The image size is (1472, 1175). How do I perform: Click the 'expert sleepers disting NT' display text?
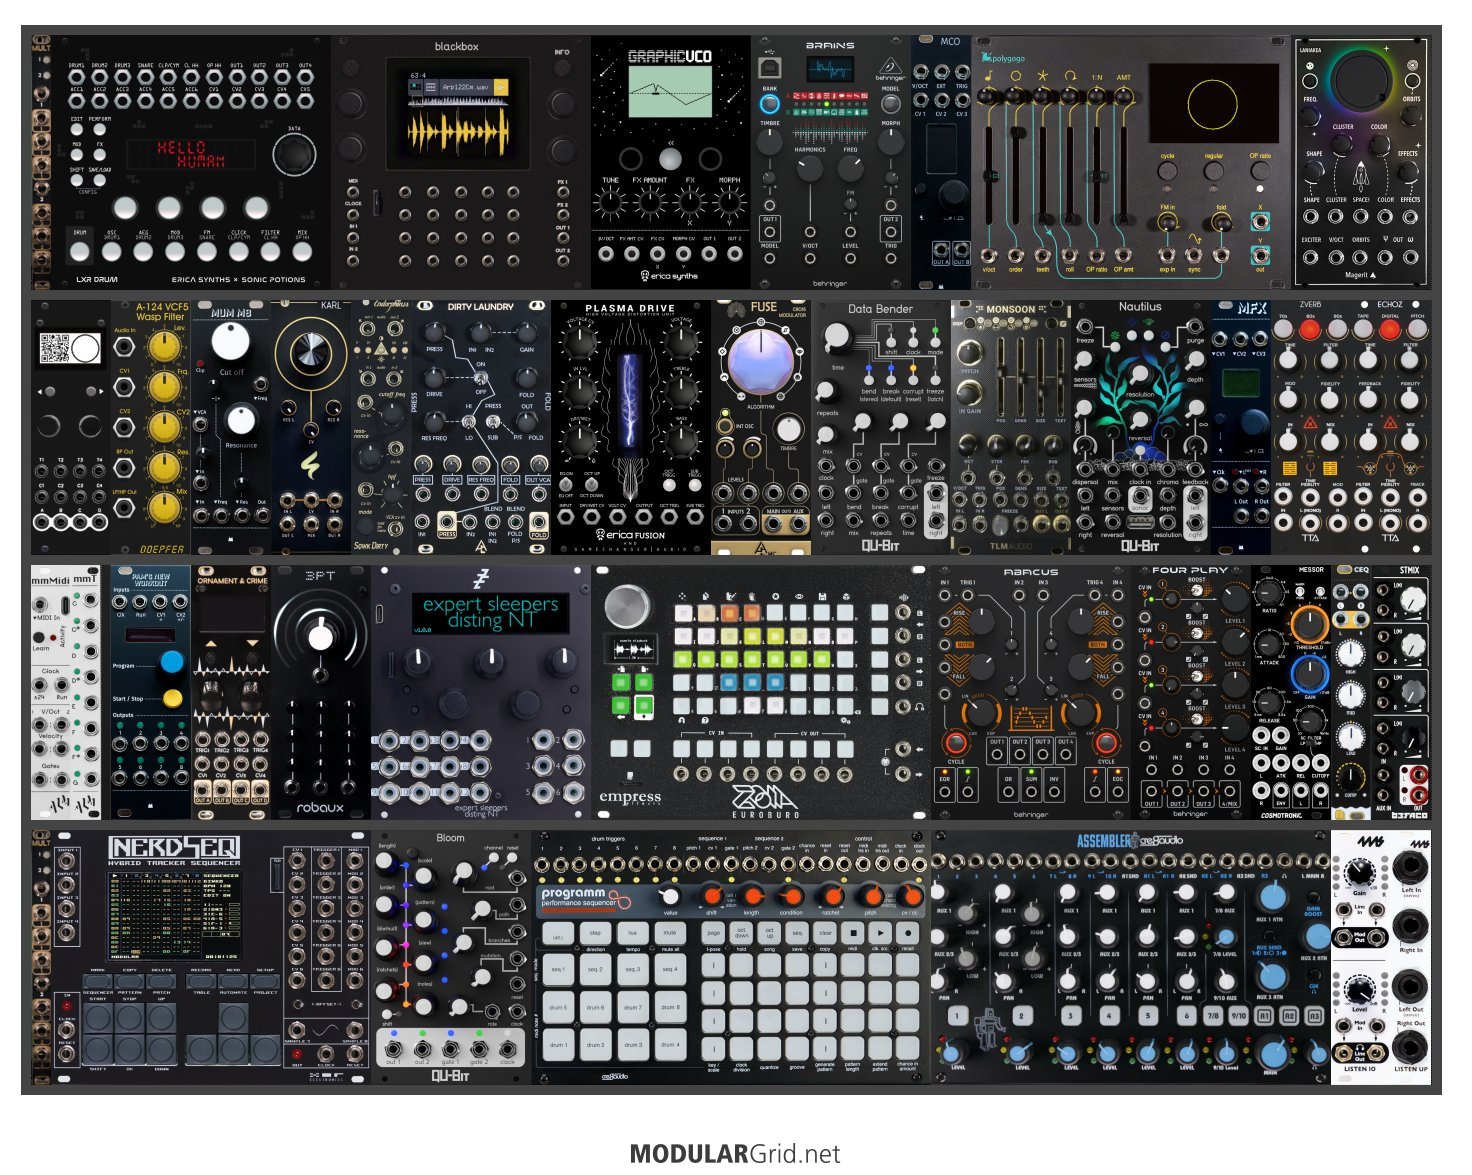[x=489, y=613]
